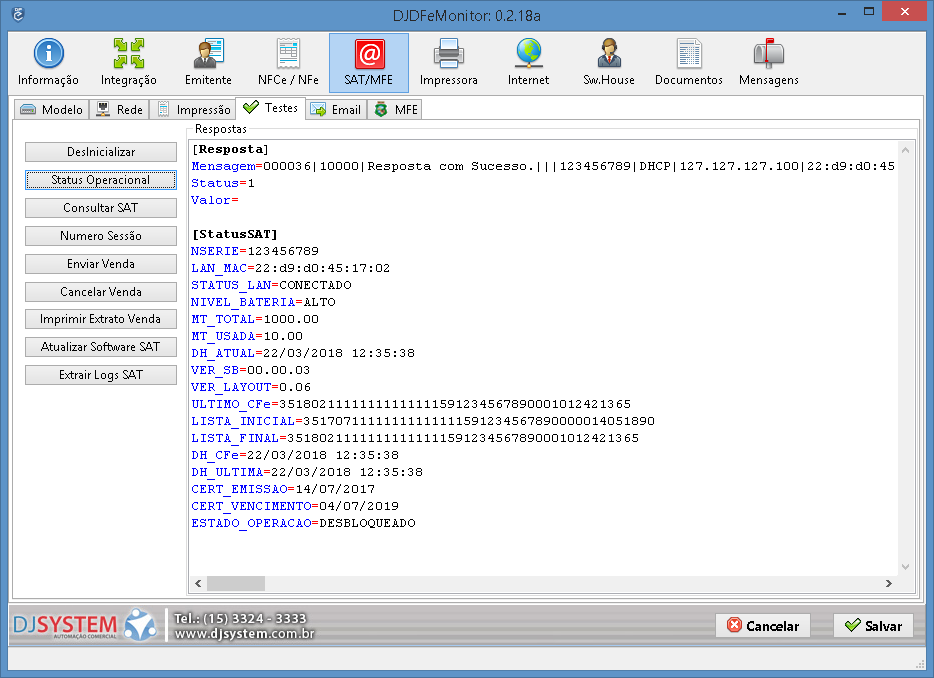
Task: Click the CERT_EMISSAO=14/07/2017 line
Action: [283, 489]
